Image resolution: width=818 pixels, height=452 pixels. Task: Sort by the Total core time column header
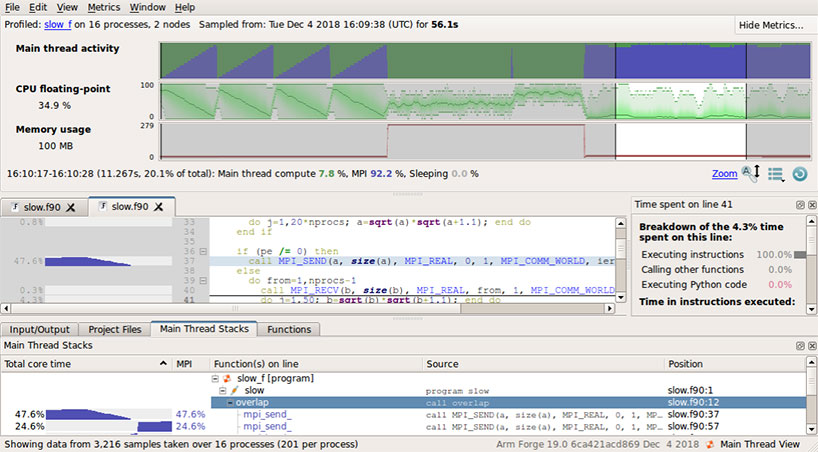[40, 363]
